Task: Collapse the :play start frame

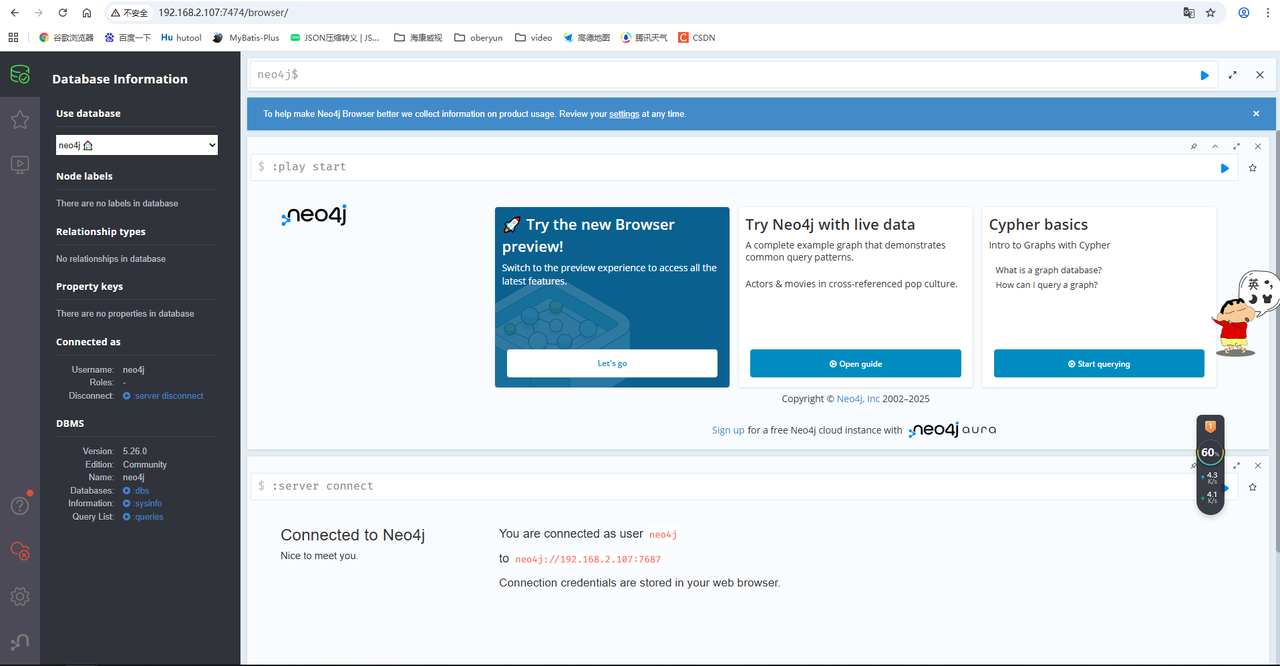Action: click(1215, 146)
